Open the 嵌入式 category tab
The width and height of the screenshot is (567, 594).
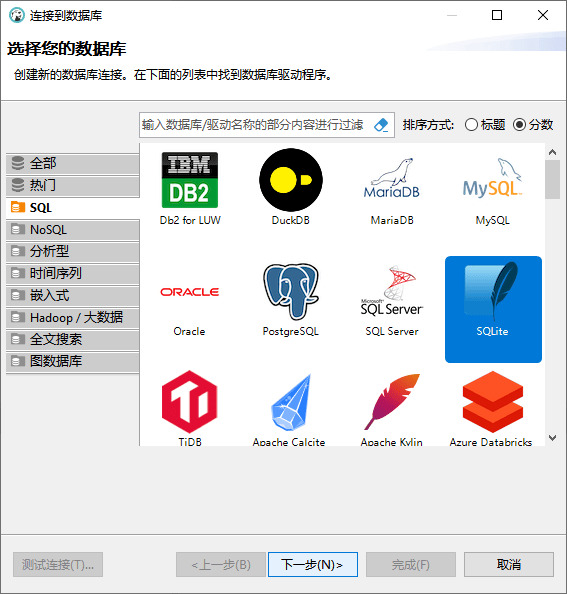click(x=73, y=295)
